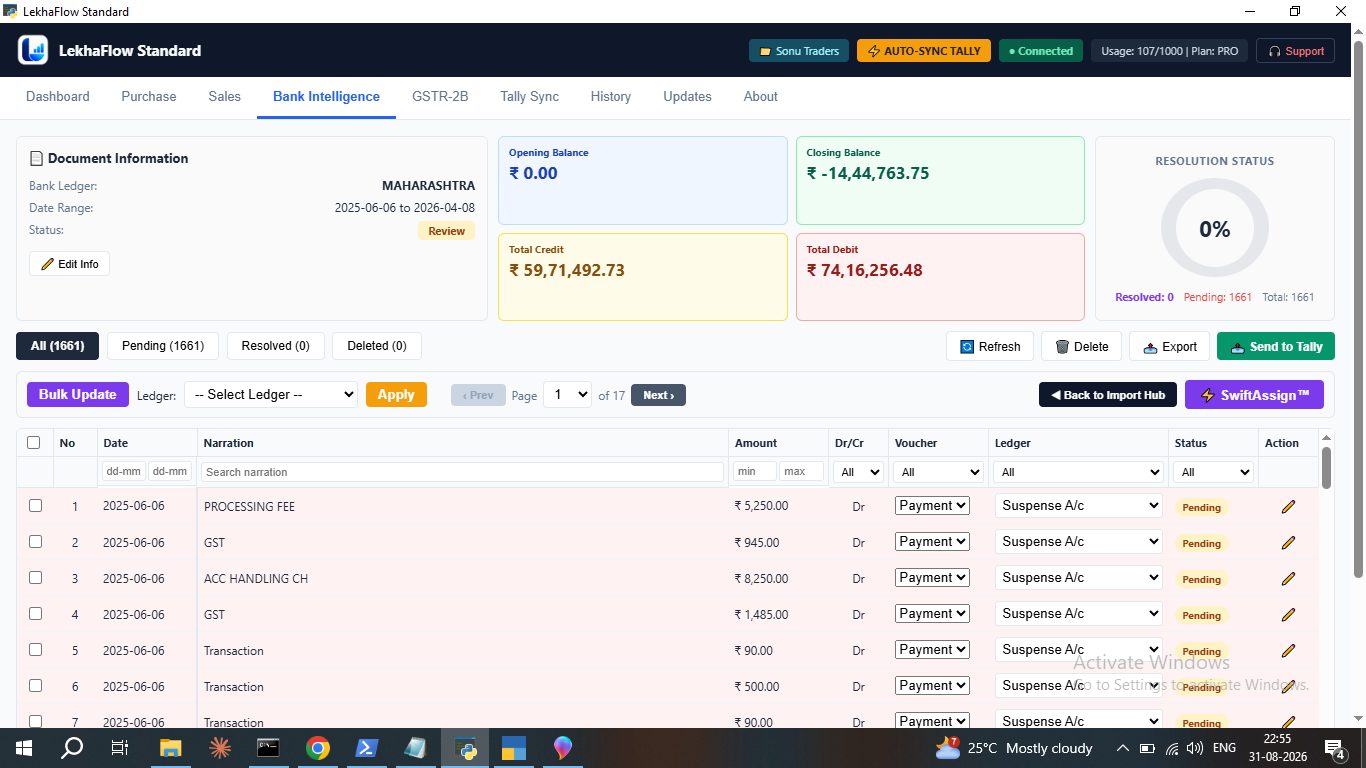The image size is (1366, 768).
Task: Select row 5 Transaction checkbox
Action: point(35,650)
